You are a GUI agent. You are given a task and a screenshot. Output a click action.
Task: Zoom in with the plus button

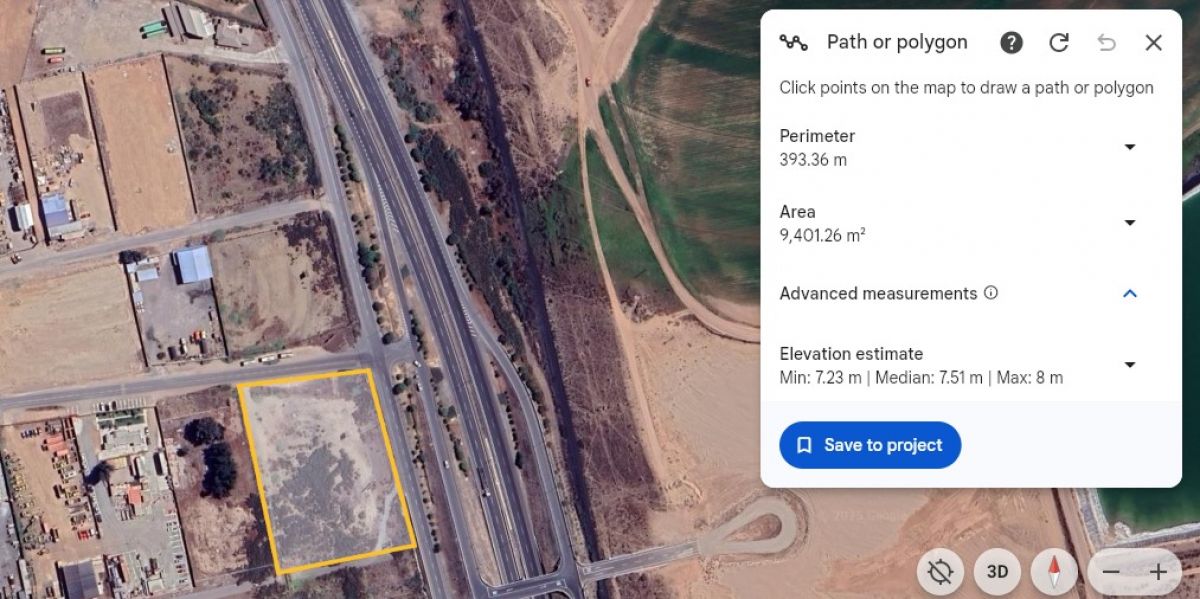1159,572
